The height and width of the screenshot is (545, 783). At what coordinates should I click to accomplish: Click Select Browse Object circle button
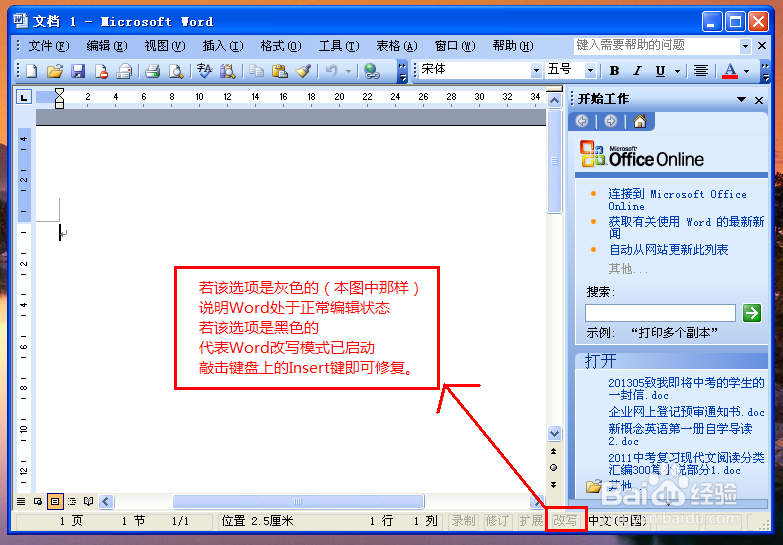coord(553,468)
